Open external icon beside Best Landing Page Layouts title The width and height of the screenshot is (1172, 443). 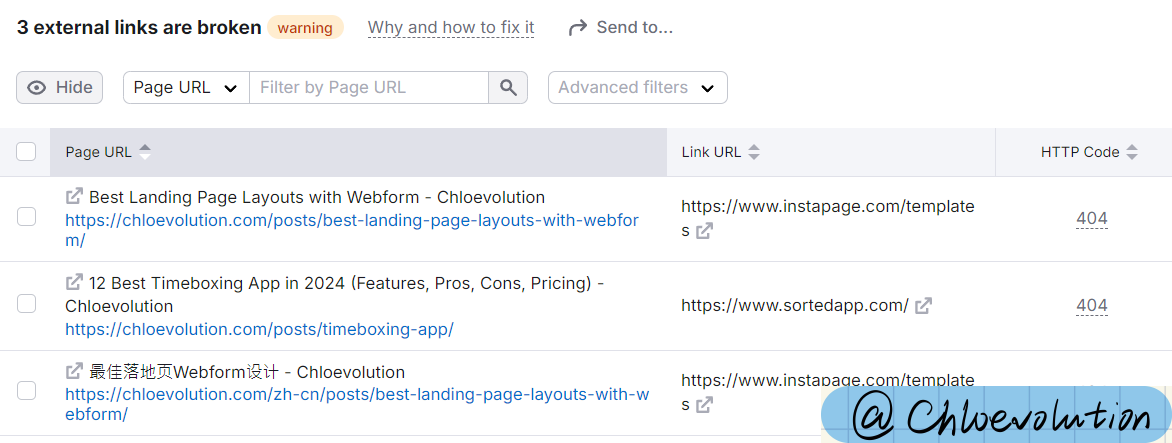point(74,196)
